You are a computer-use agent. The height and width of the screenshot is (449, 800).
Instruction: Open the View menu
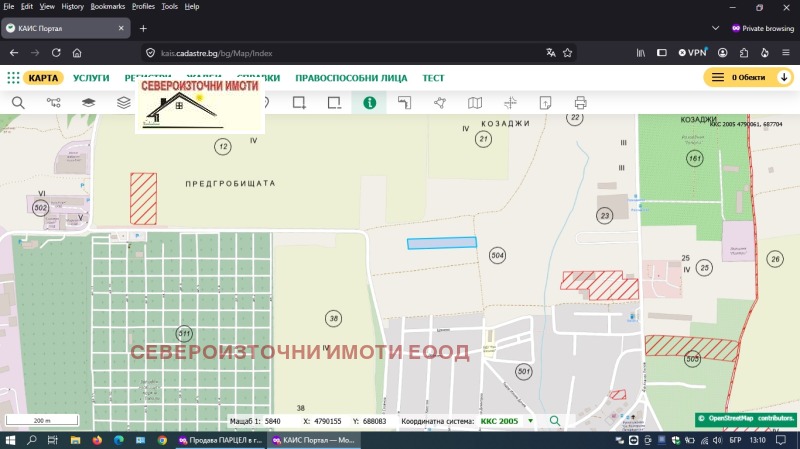pos(47,7)
